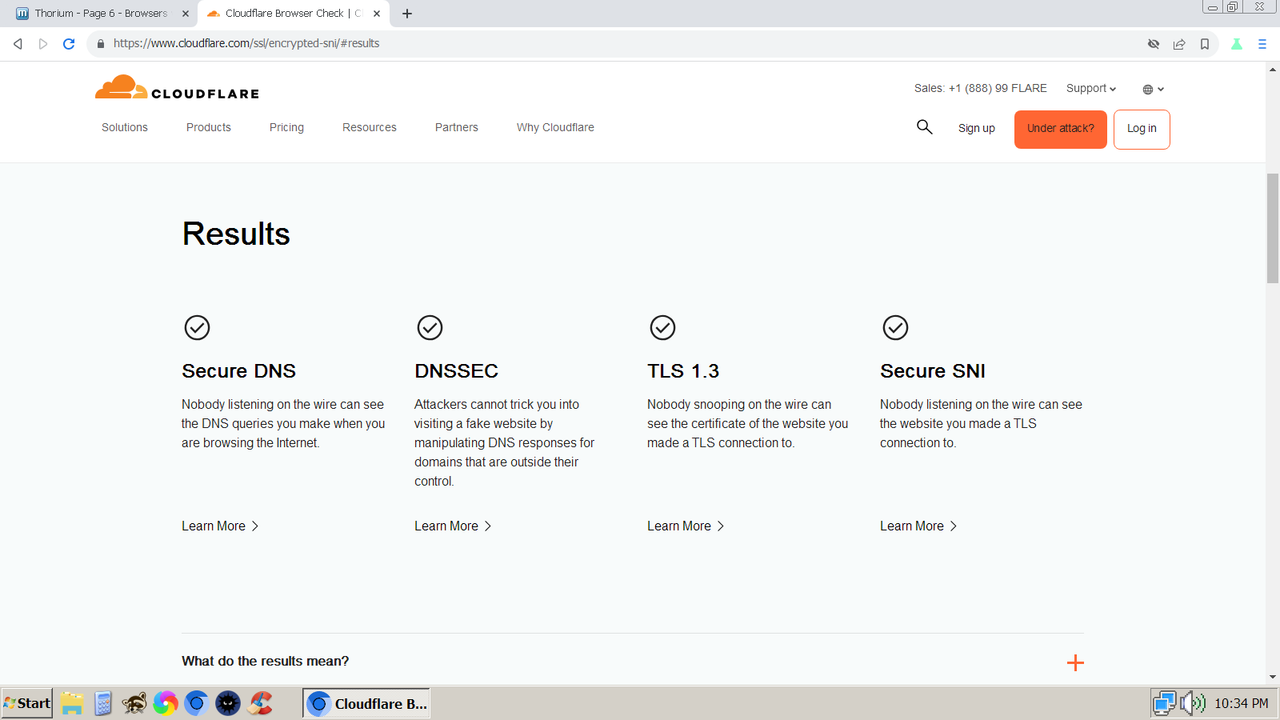1280x720 pixels.
Task: Open the colorful pinwheel app in the taskbar
Action: click(165, 703)
